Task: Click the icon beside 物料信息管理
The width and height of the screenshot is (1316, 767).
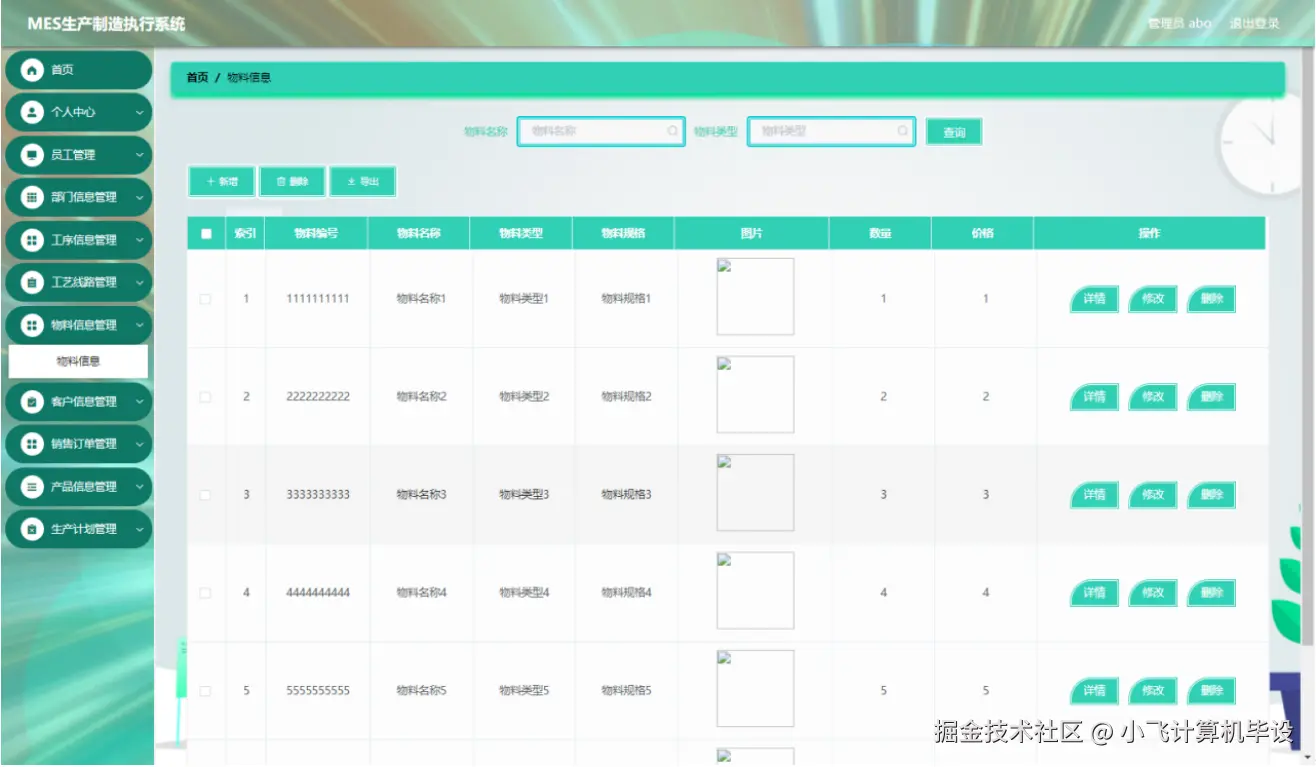Action: [32, 325]
